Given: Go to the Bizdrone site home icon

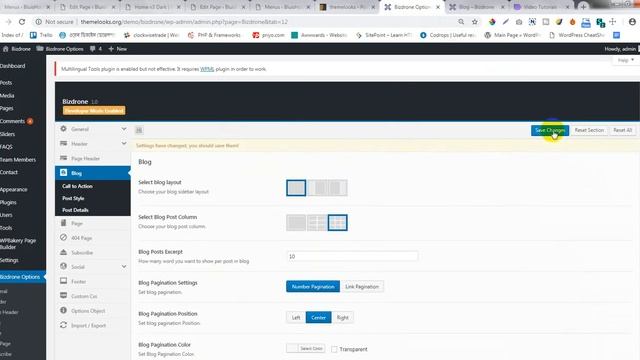Looking at the screenshot, I should 6,49.
